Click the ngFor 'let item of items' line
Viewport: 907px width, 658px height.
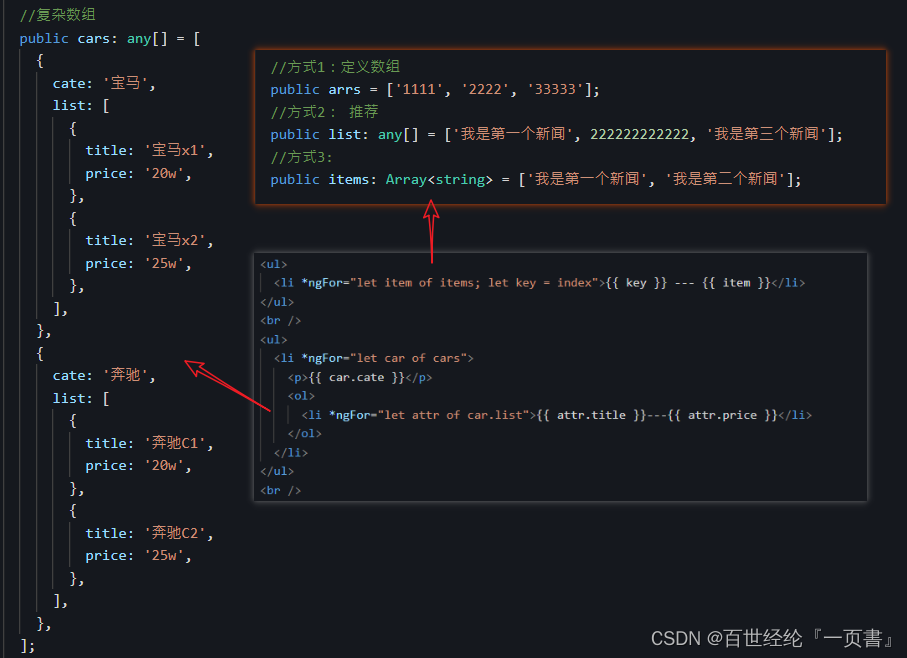[539, 283]
